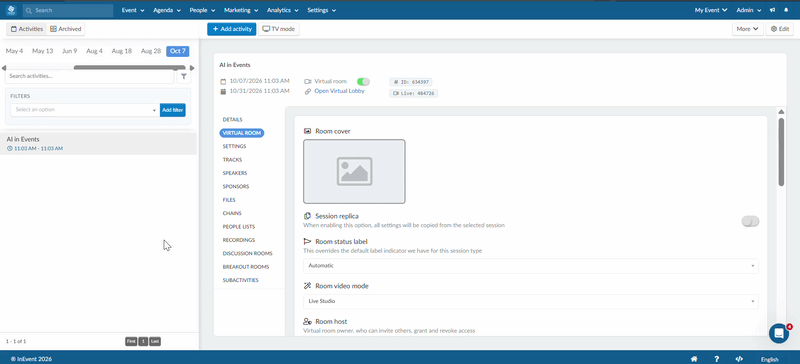Open the notifications bell icon

click(786, 10)
